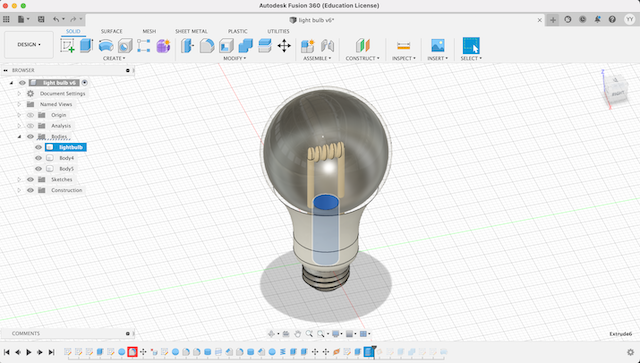Jump to the timeline end
The height and width of the screenshot is (363, 640).
(51, 352)
